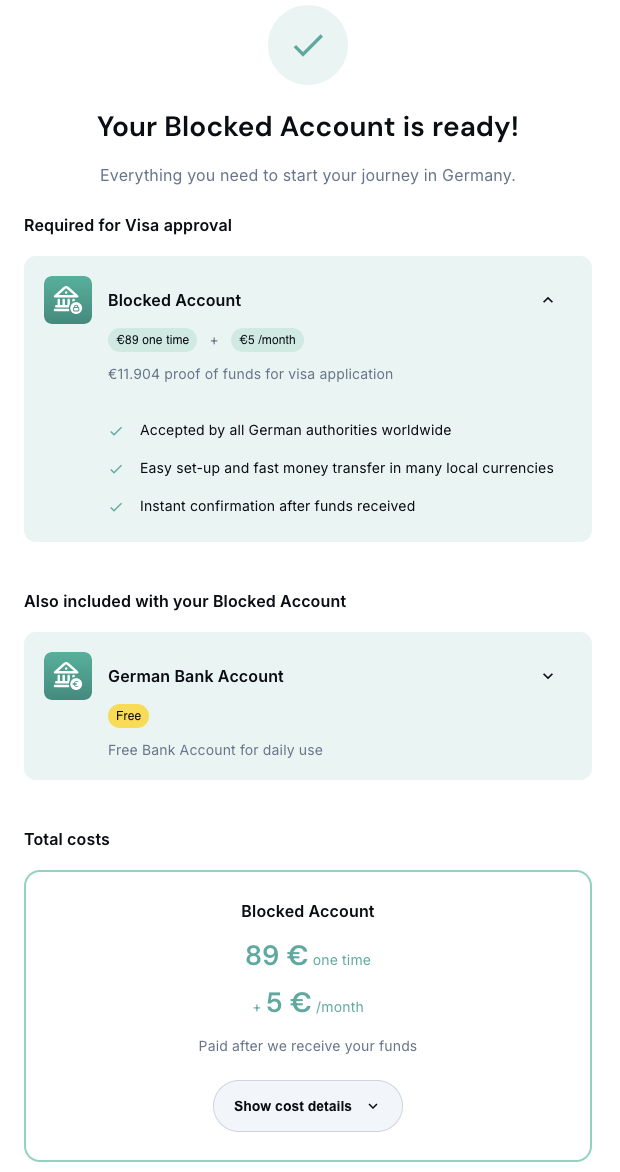Image resolution: width=620 pixels, height=1172 pixels.
Task: Click the German Bank Account euro icon
Action: pyautogui.click(x=68, y=676)
